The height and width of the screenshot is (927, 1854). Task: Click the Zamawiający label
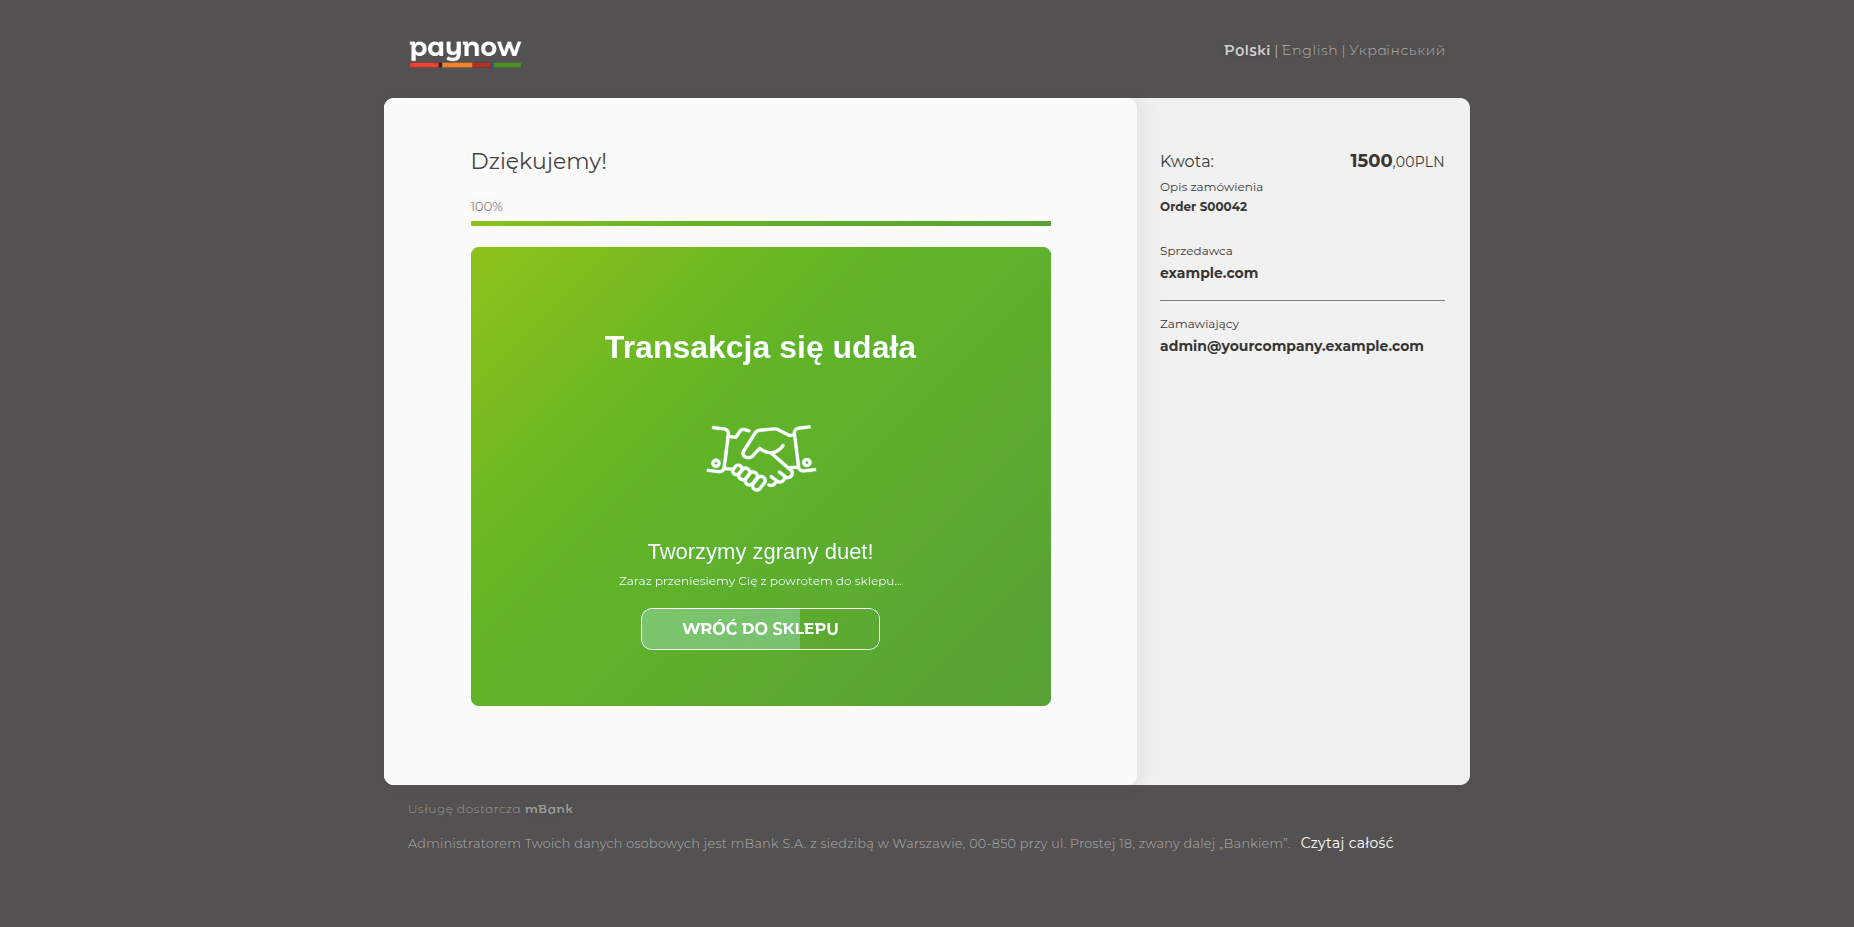[1199, 324]
